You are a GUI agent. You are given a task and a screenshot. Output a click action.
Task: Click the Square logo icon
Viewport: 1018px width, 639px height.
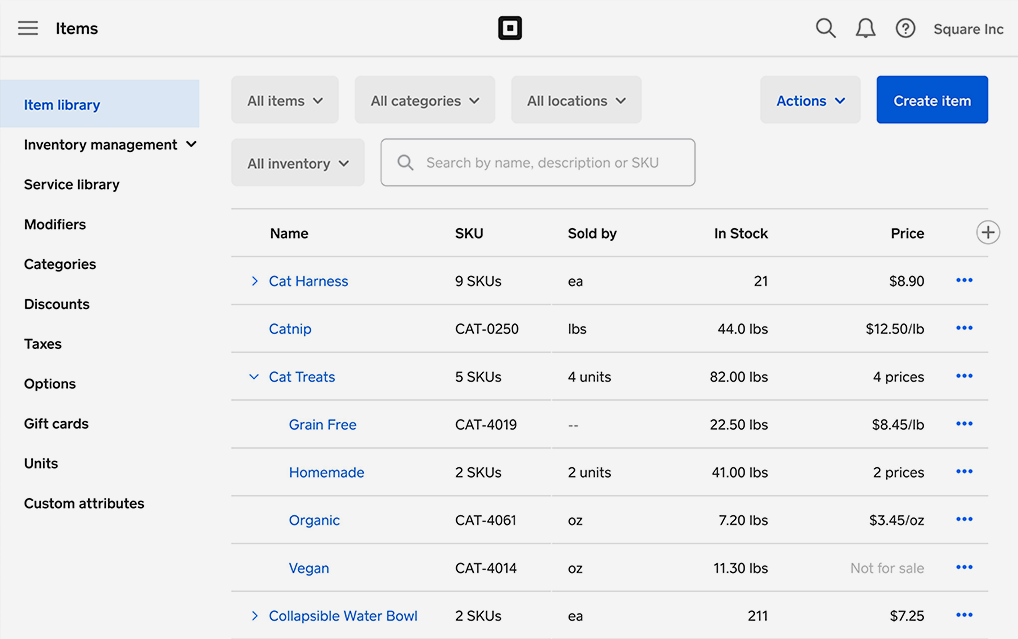point(510,28)
